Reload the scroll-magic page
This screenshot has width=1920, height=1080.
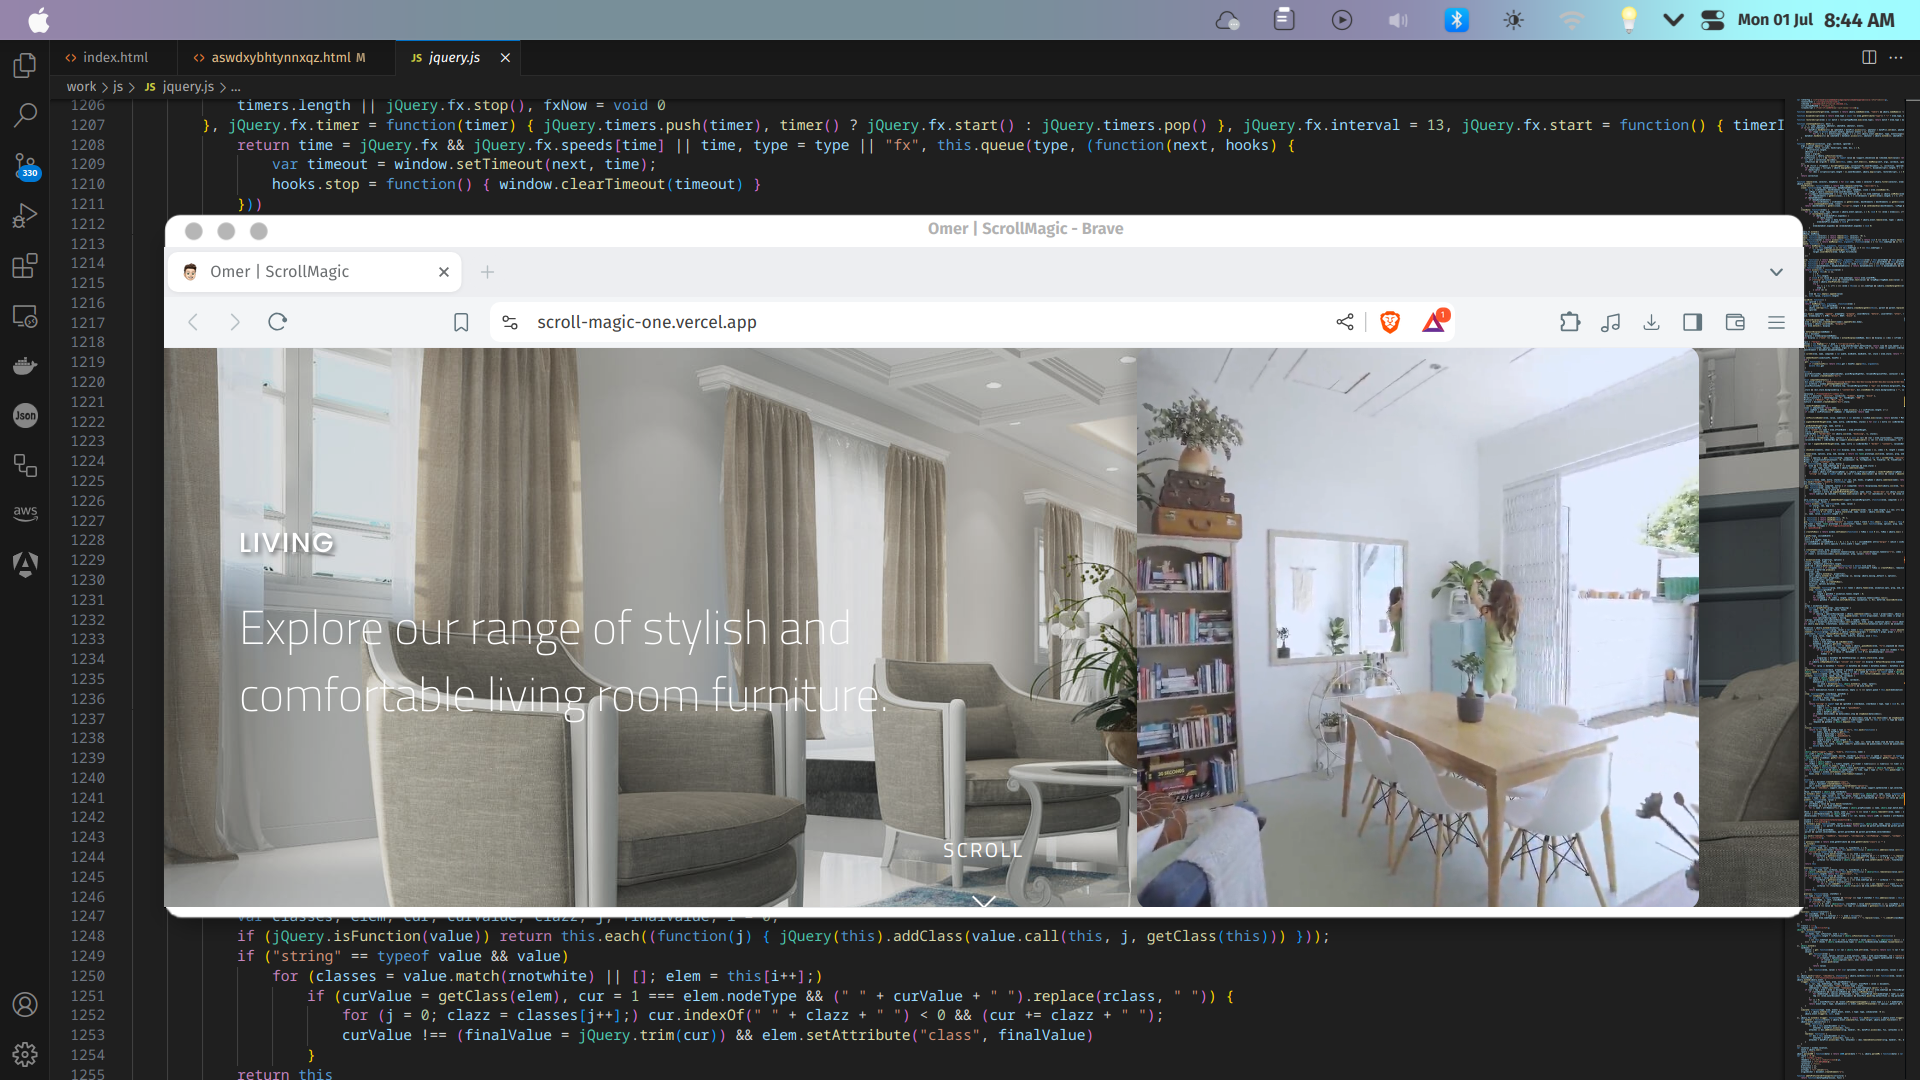pos(278,322)
